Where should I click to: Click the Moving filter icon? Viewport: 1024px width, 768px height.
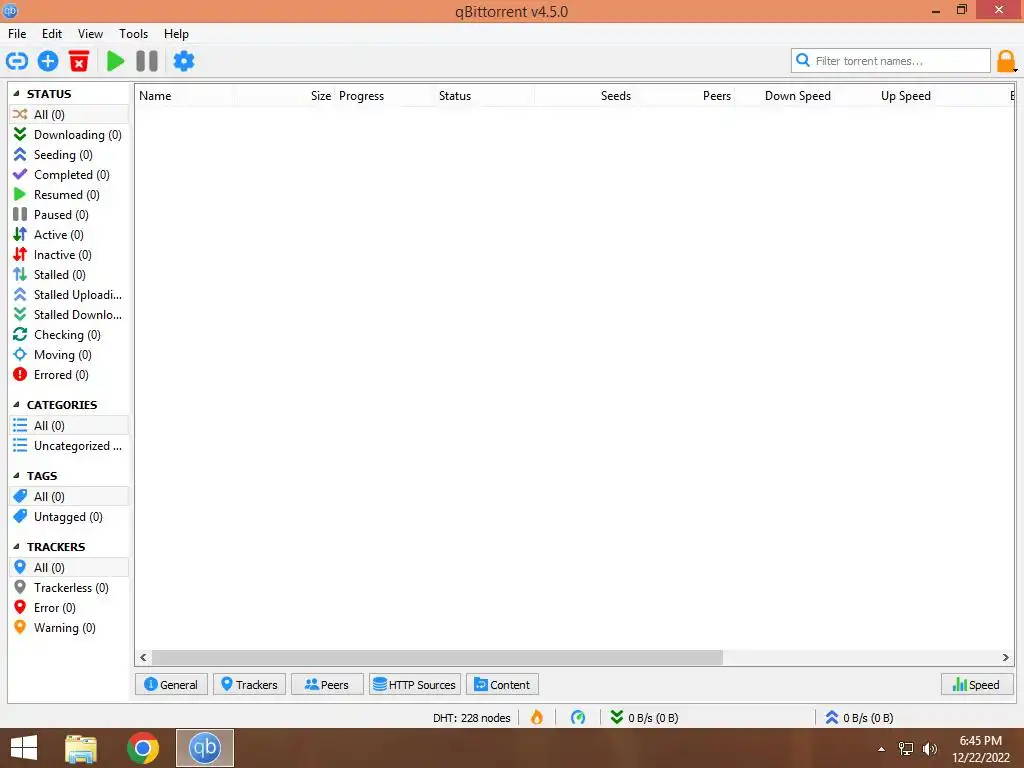pyautogui.click(x=20, y=355)
